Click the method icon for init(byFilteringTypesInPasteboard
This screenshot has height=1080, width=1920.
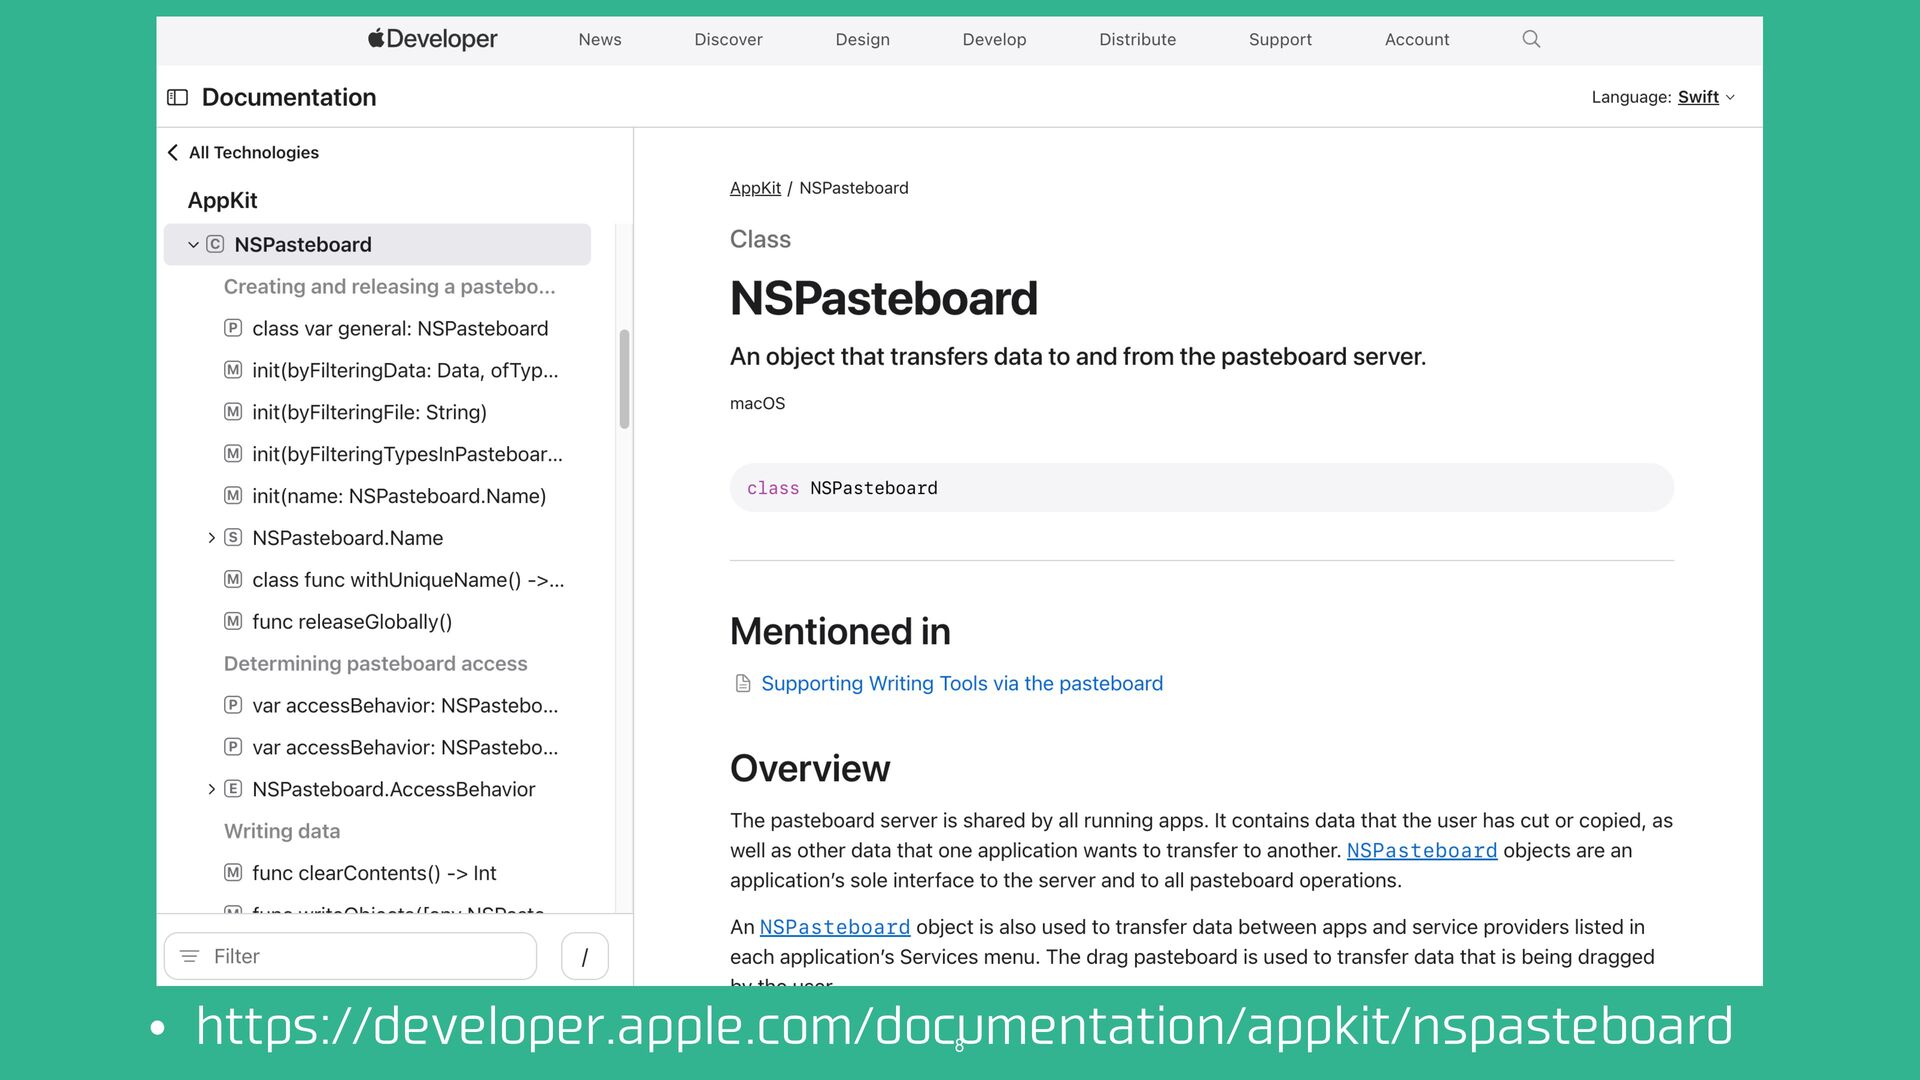point(233,454)
